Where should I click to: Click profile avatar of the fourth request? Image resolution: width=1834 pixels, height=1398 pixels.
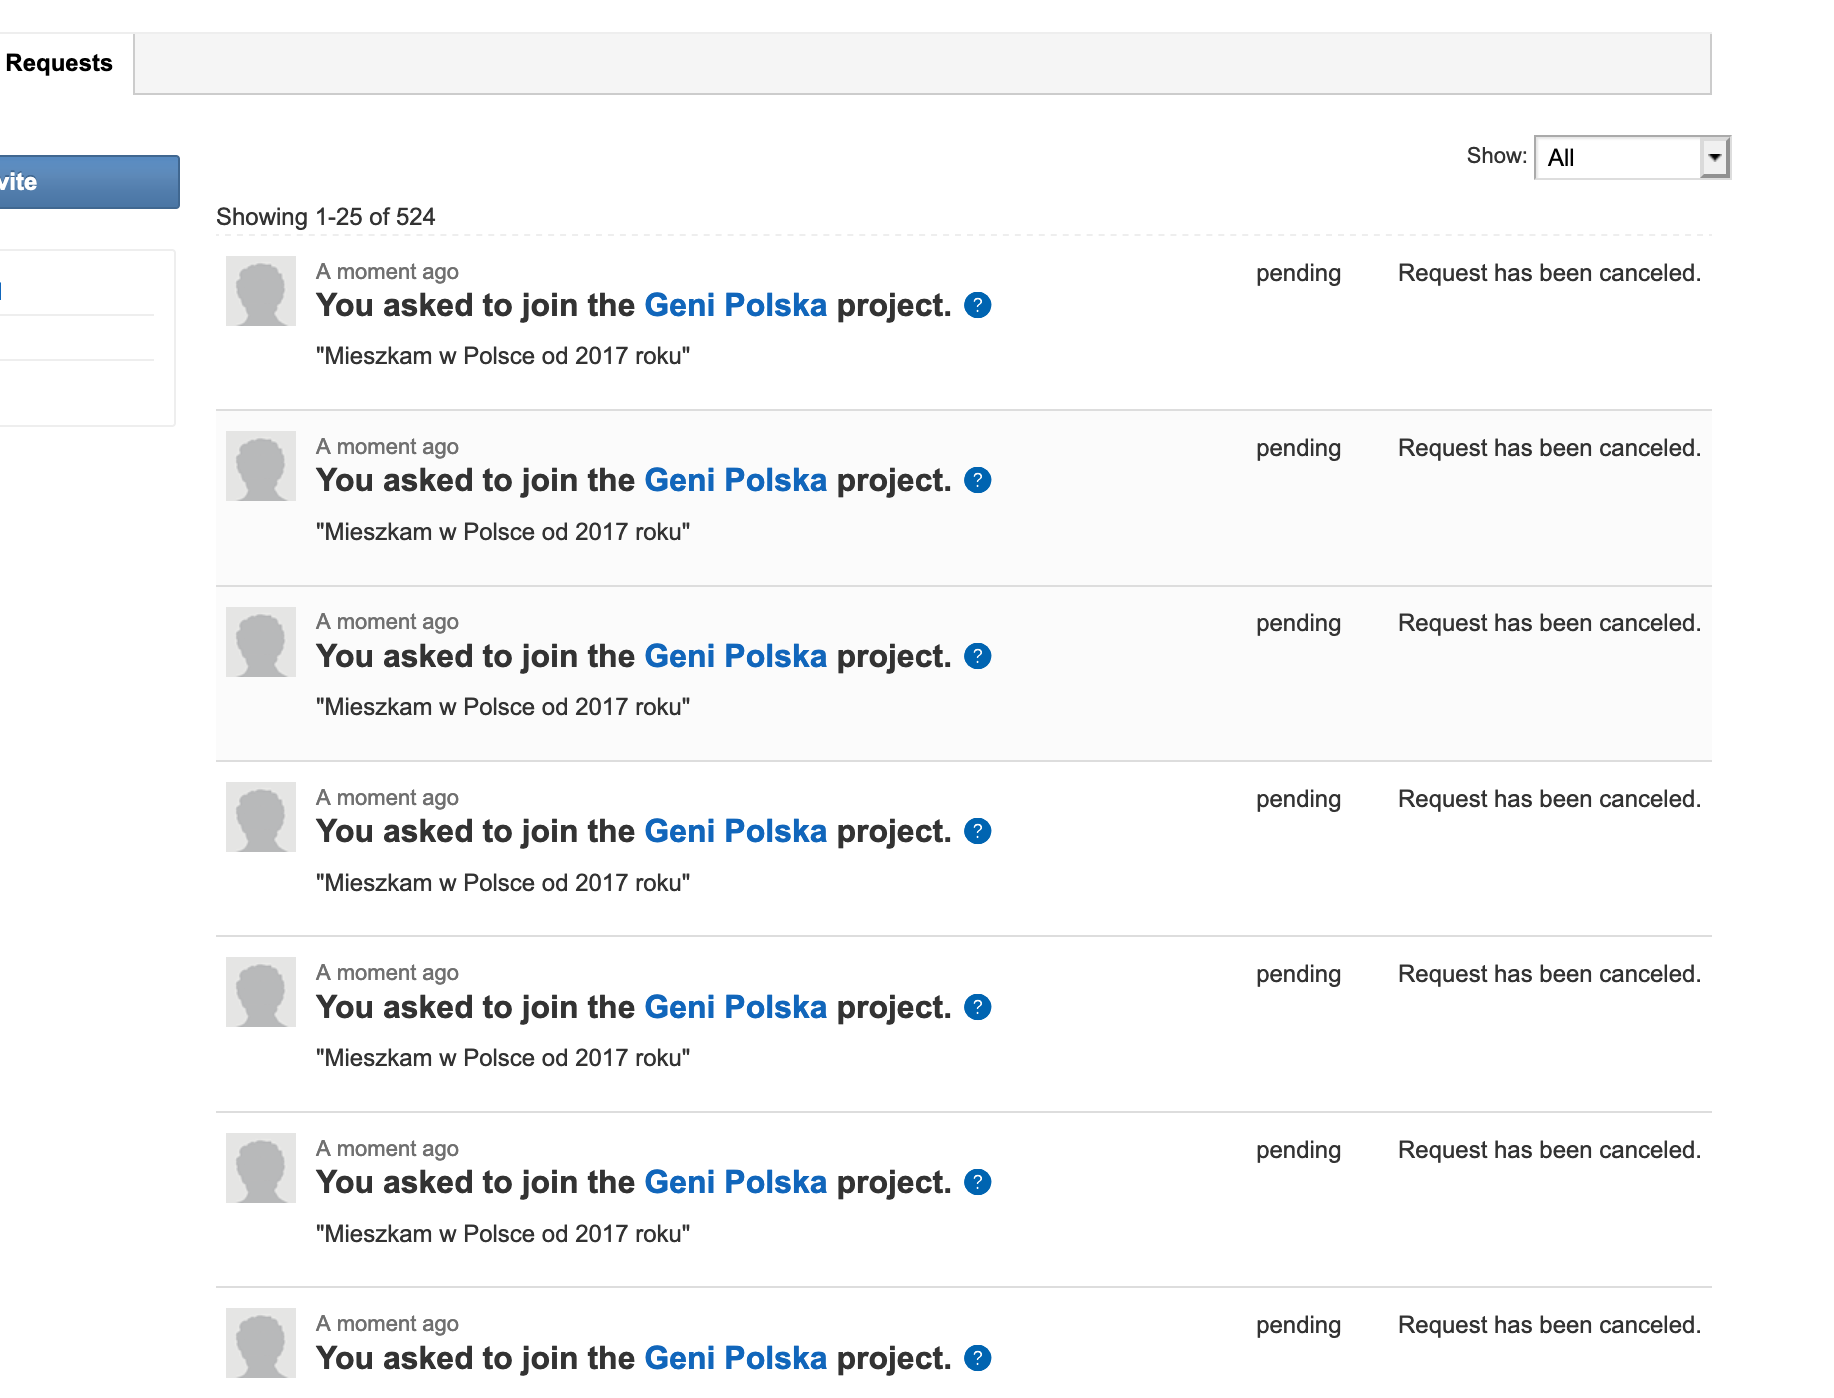pyautogui.click(x=261, y=817)
